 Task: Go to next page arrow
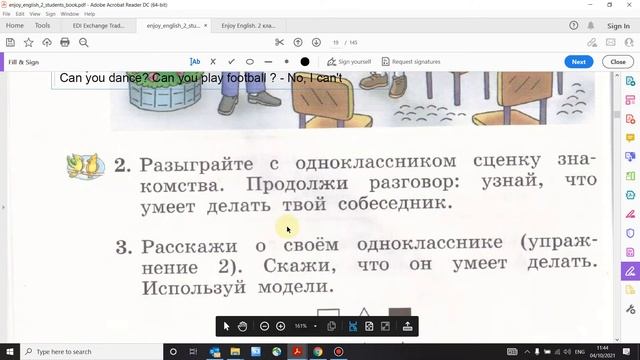pos(316,42)
